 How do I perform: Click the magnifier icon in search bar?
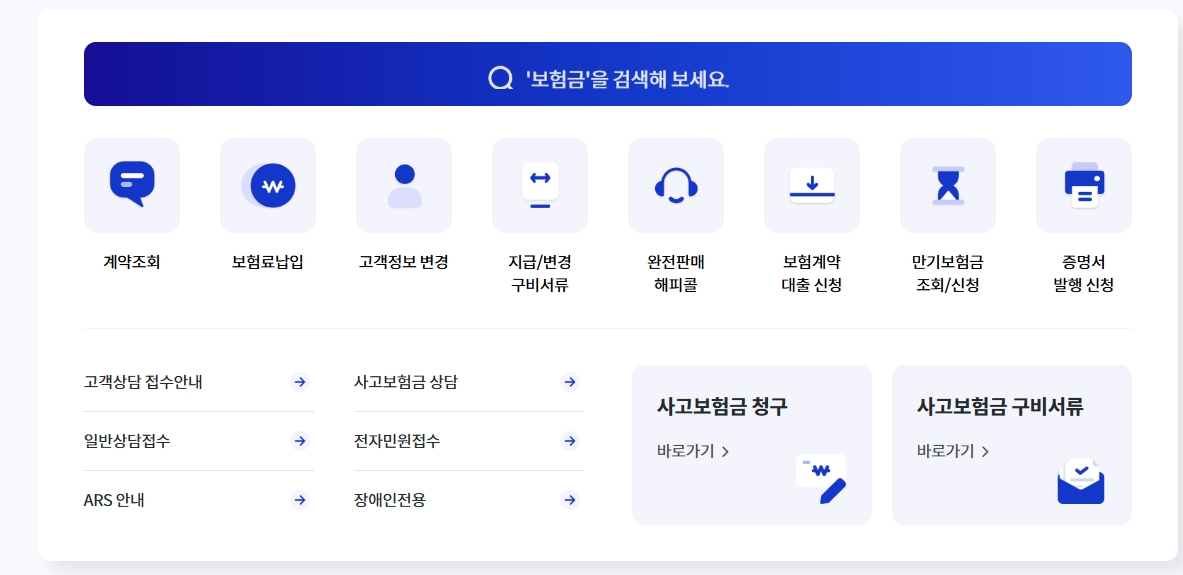coord(500,78)
